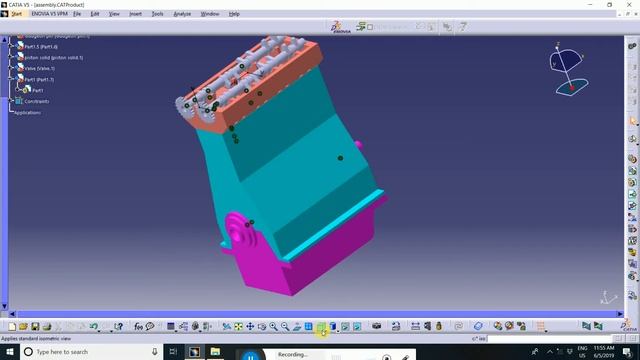The width and height of the screenshot is (640, 360).
Task: Open the Help menu
Action: point(234,14)
